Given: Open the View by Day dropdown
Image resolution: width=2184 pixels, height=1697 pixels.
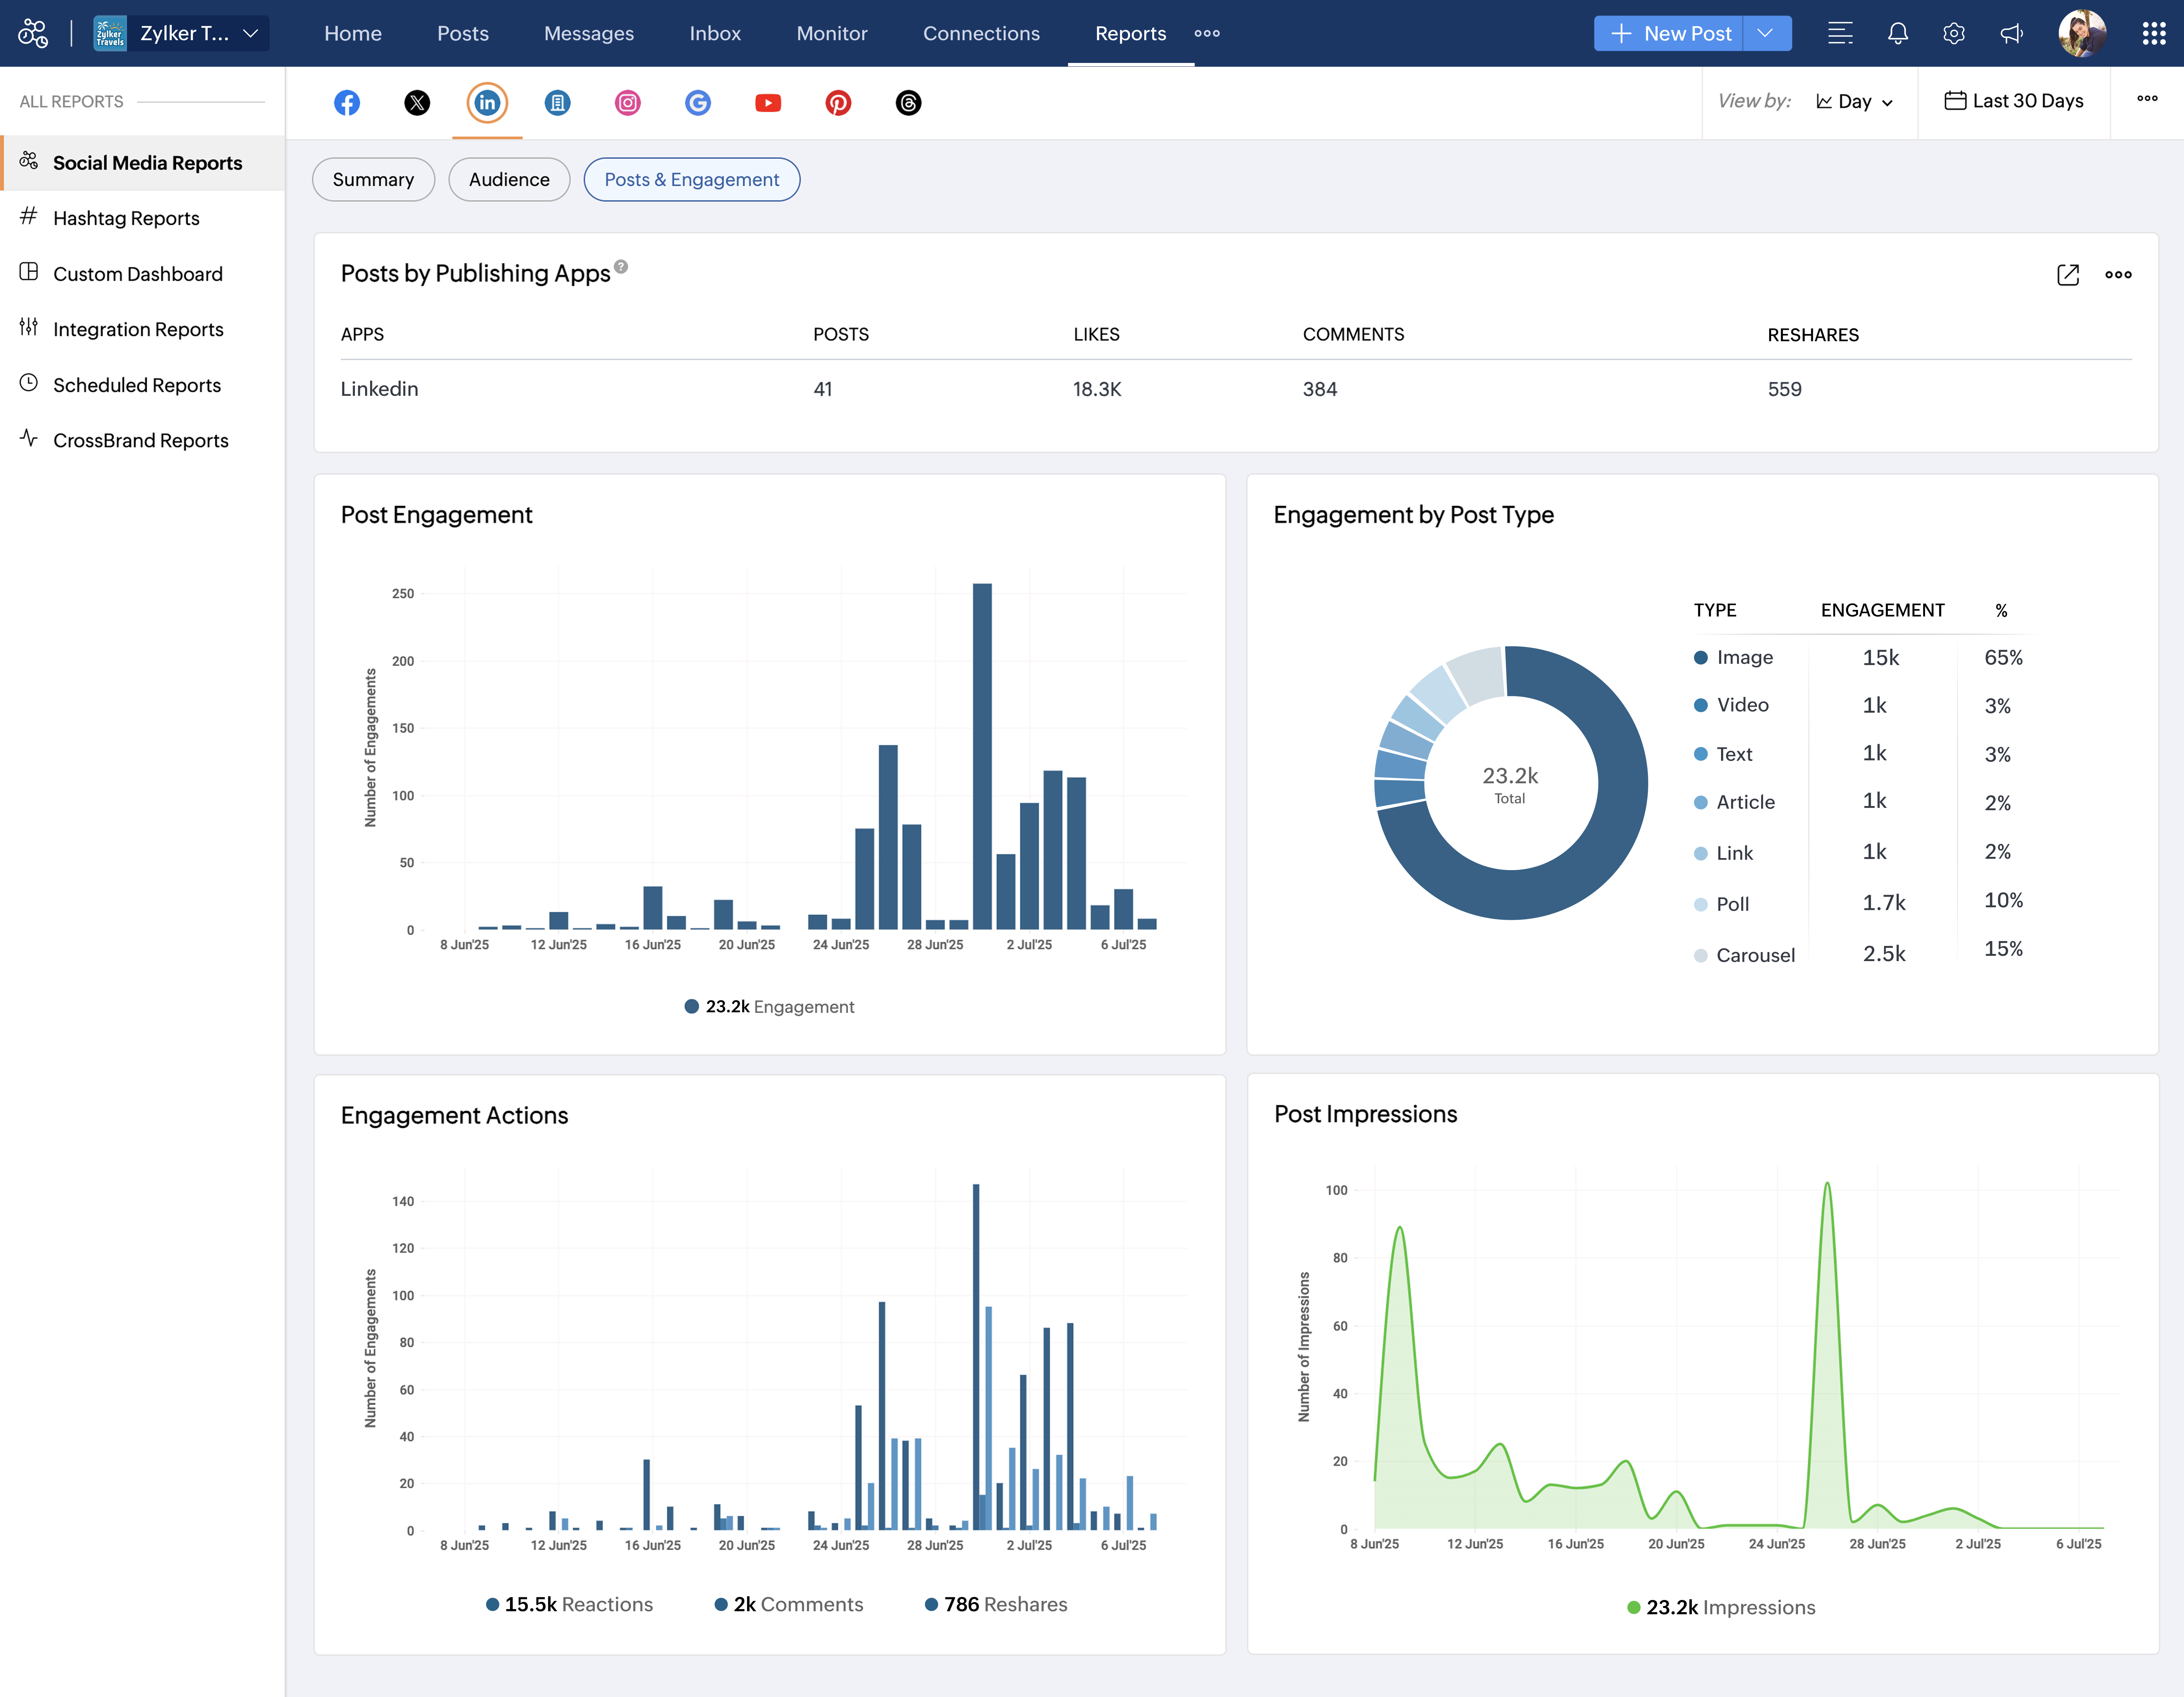Looking at the screenshot, I should 1854,102.
